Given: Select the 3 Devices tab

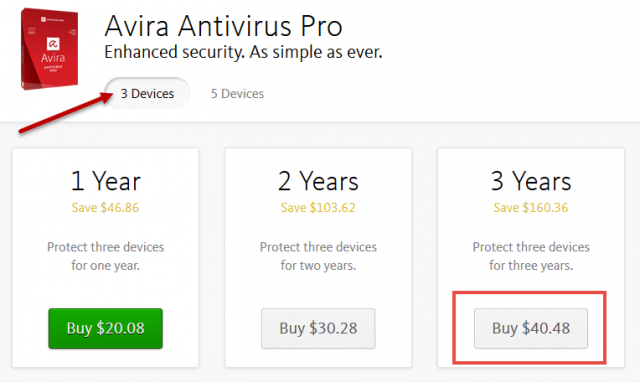Looking at the screenshot, I should tap(147, 94).
